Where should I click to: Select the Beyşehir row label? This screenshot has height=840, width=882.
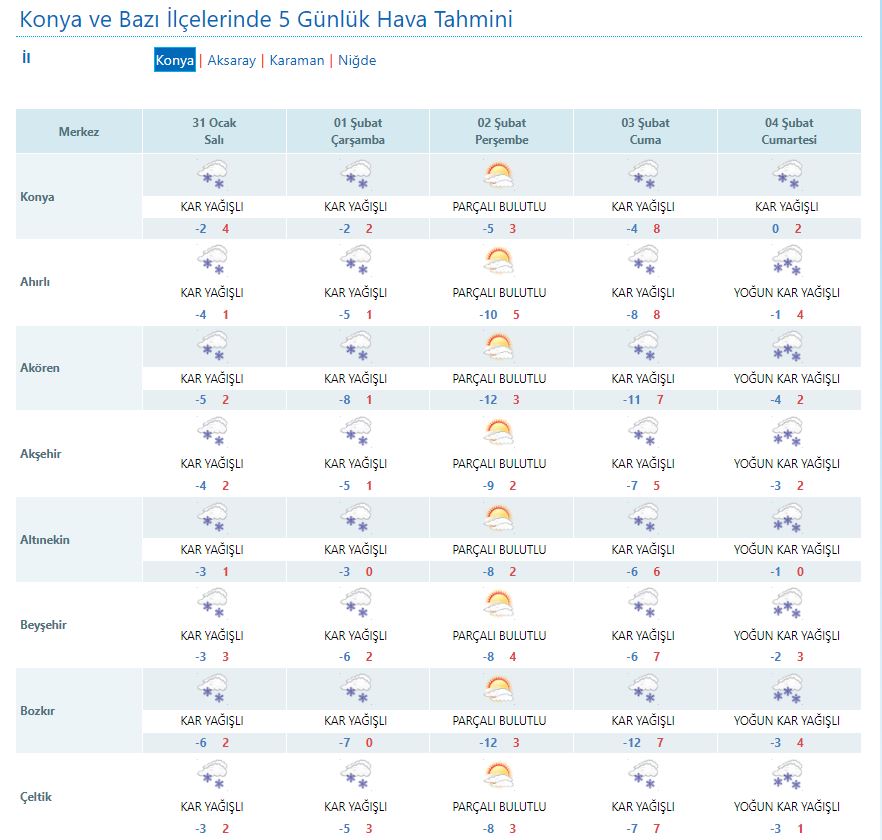pos(43,625)
